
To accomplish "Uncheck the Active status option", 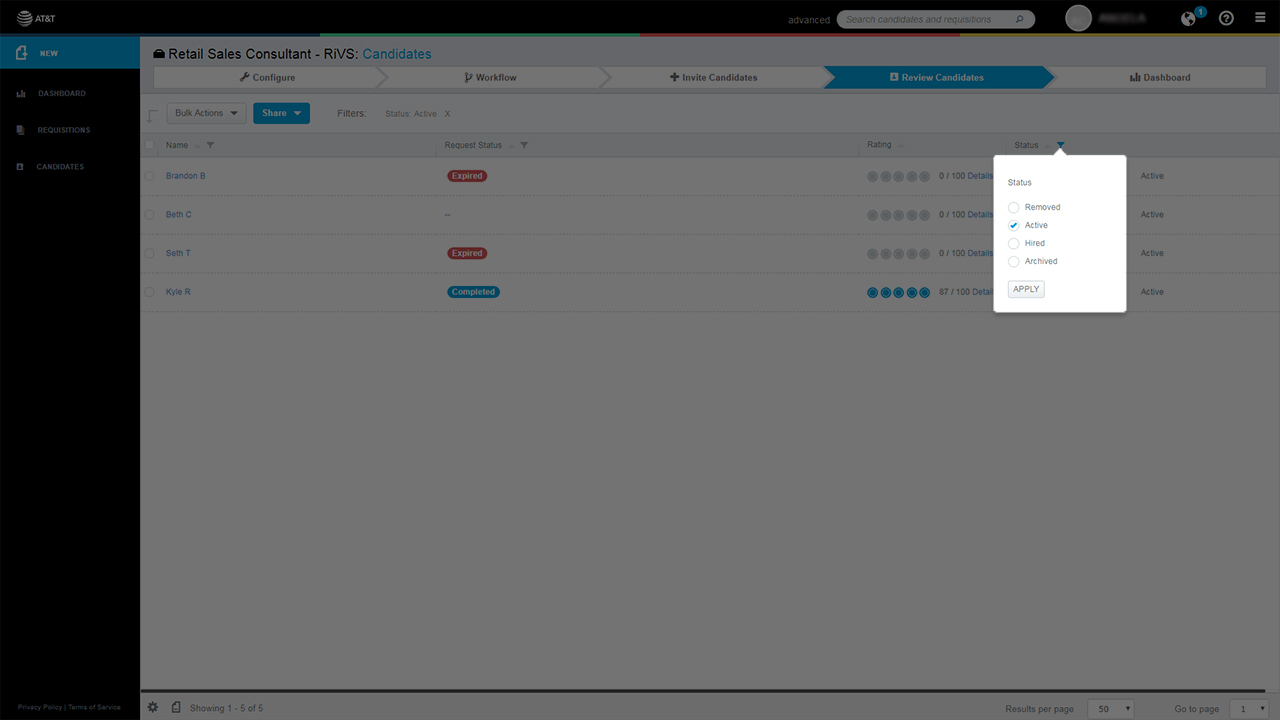I will [x=1014, y=225].
